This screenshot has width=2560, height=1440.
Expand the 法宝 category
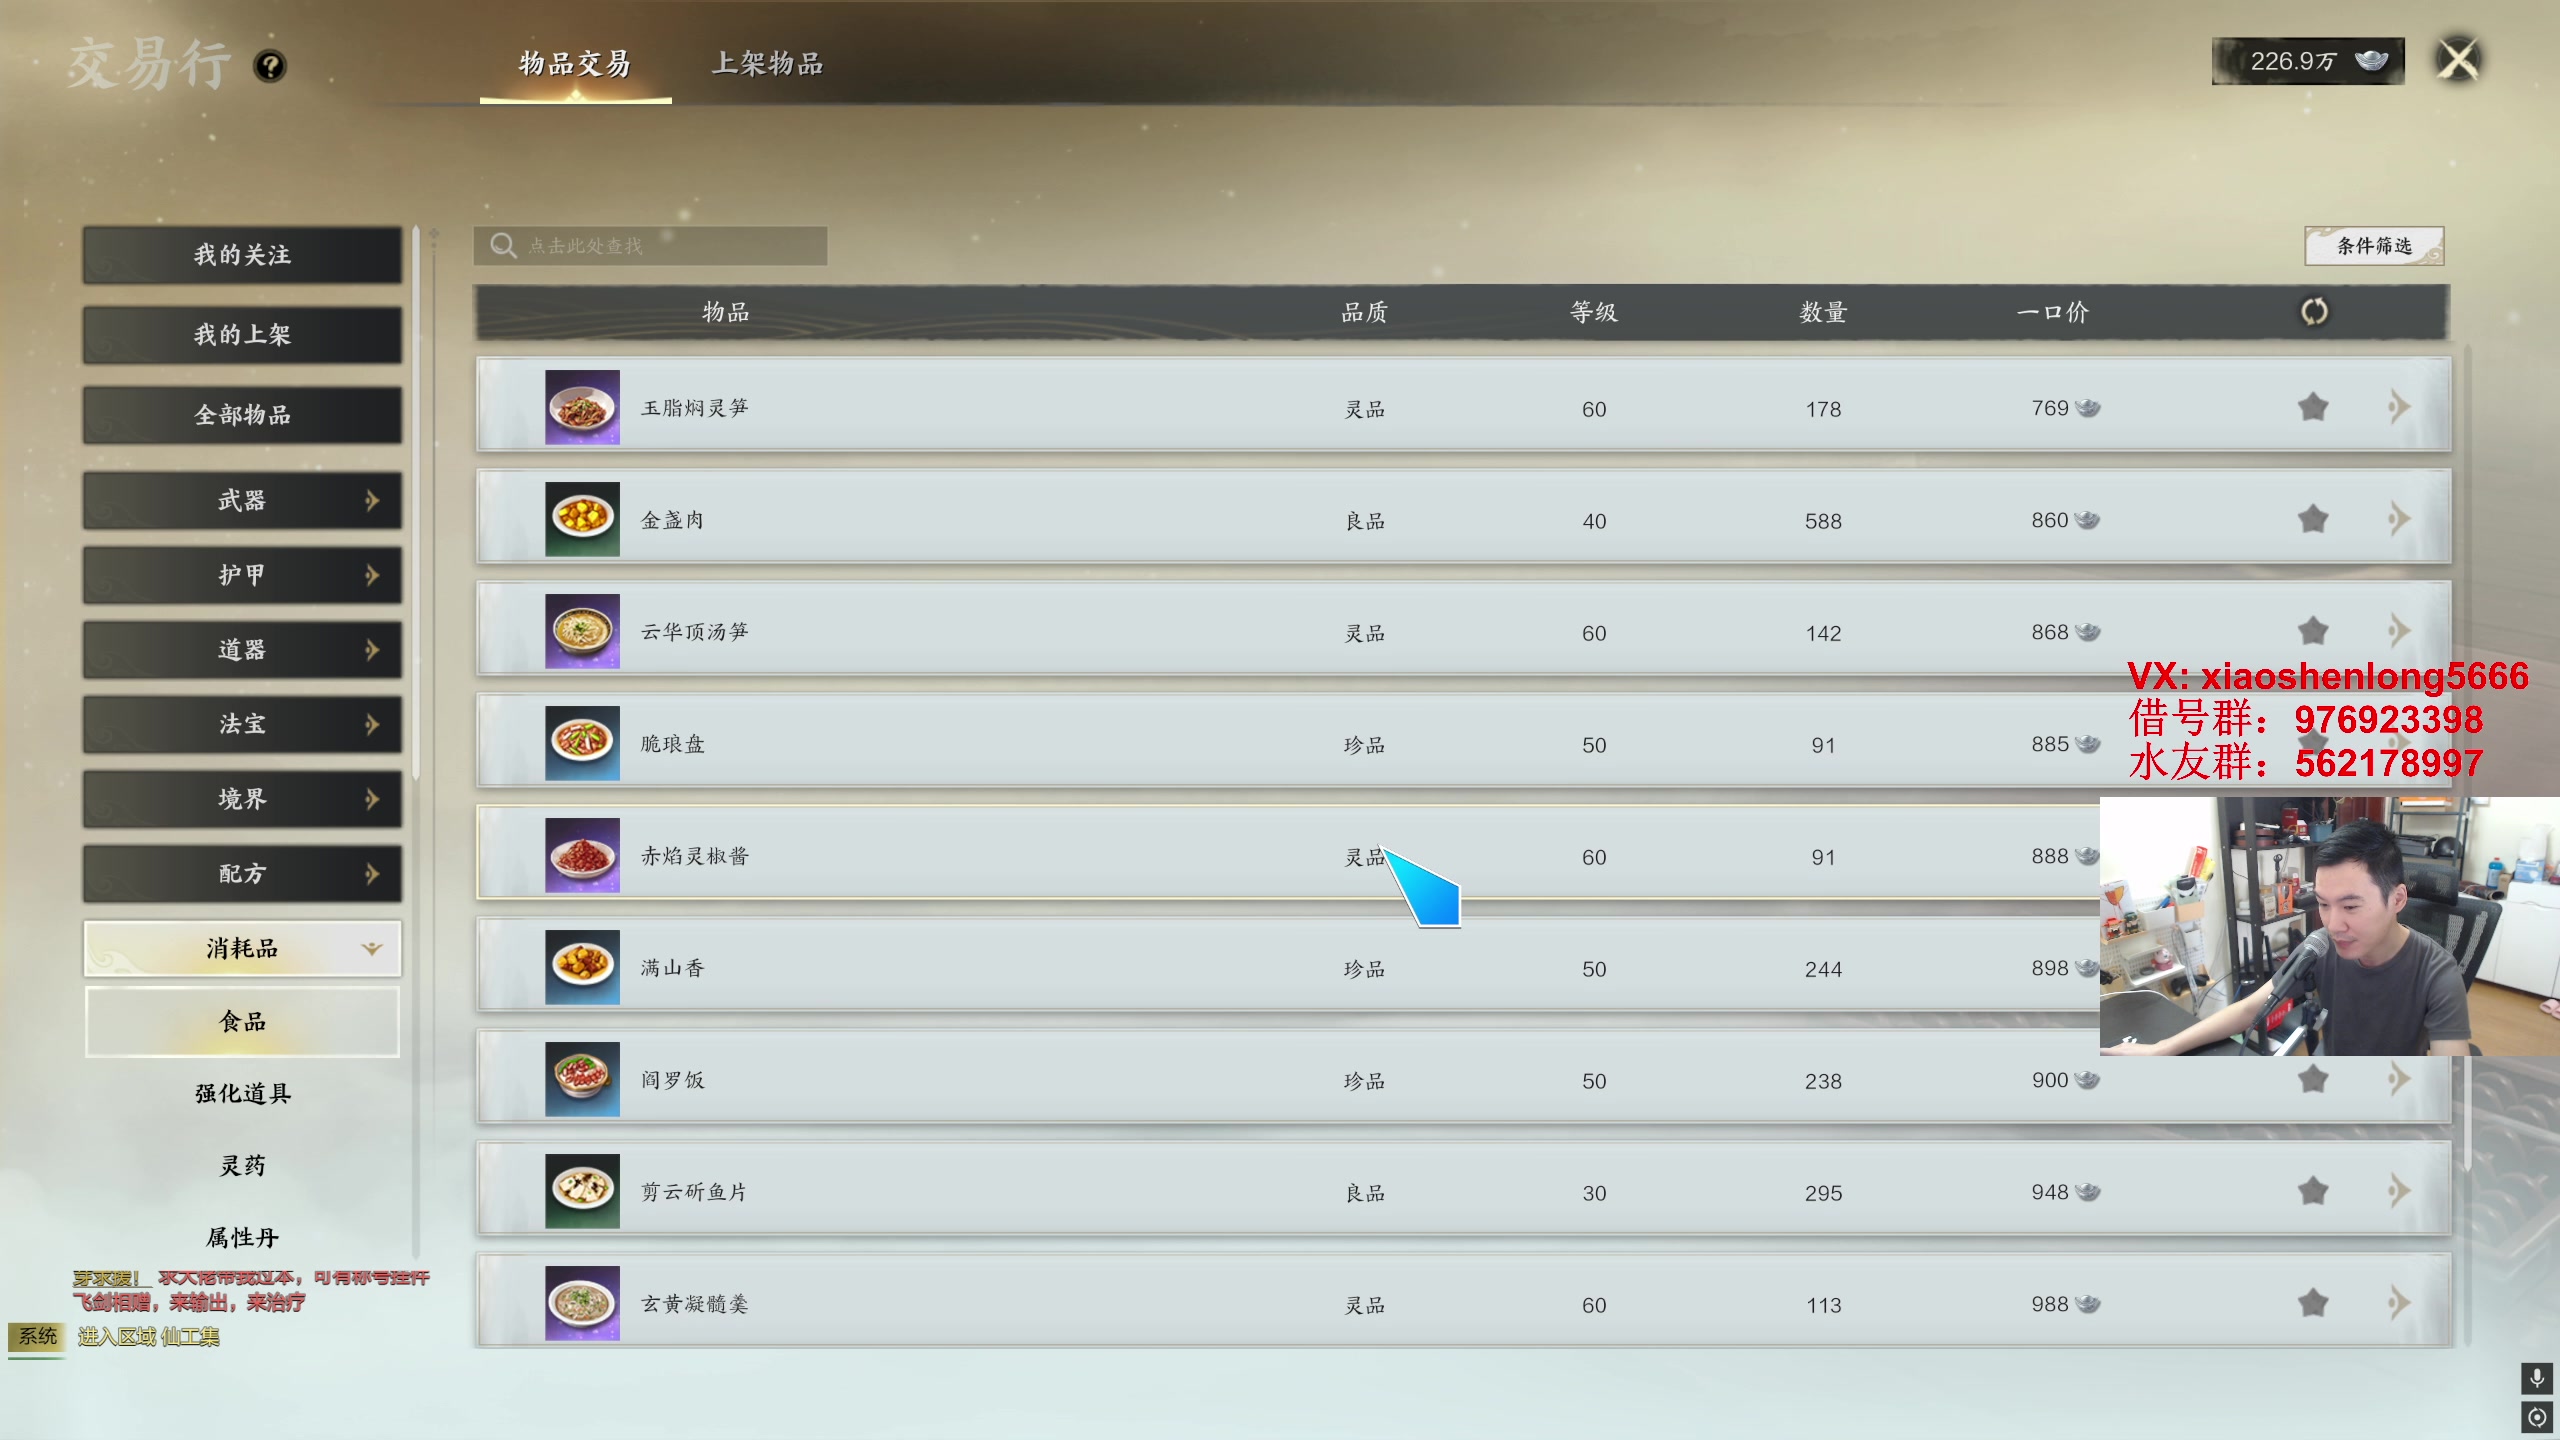click(242, 724)
